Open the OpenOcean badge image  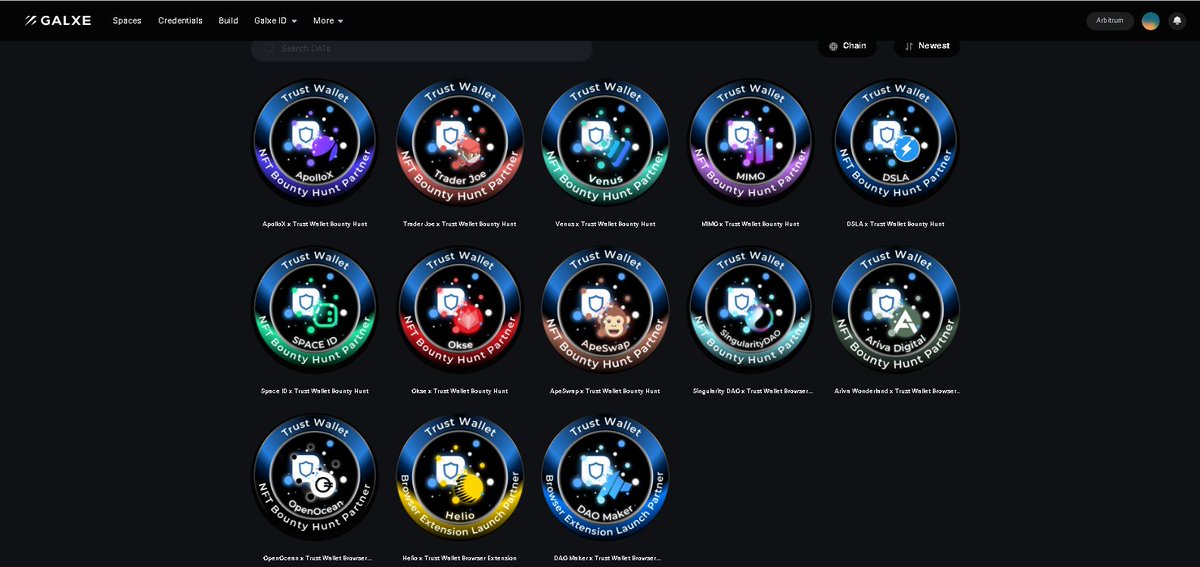click(x=314, y=477)
